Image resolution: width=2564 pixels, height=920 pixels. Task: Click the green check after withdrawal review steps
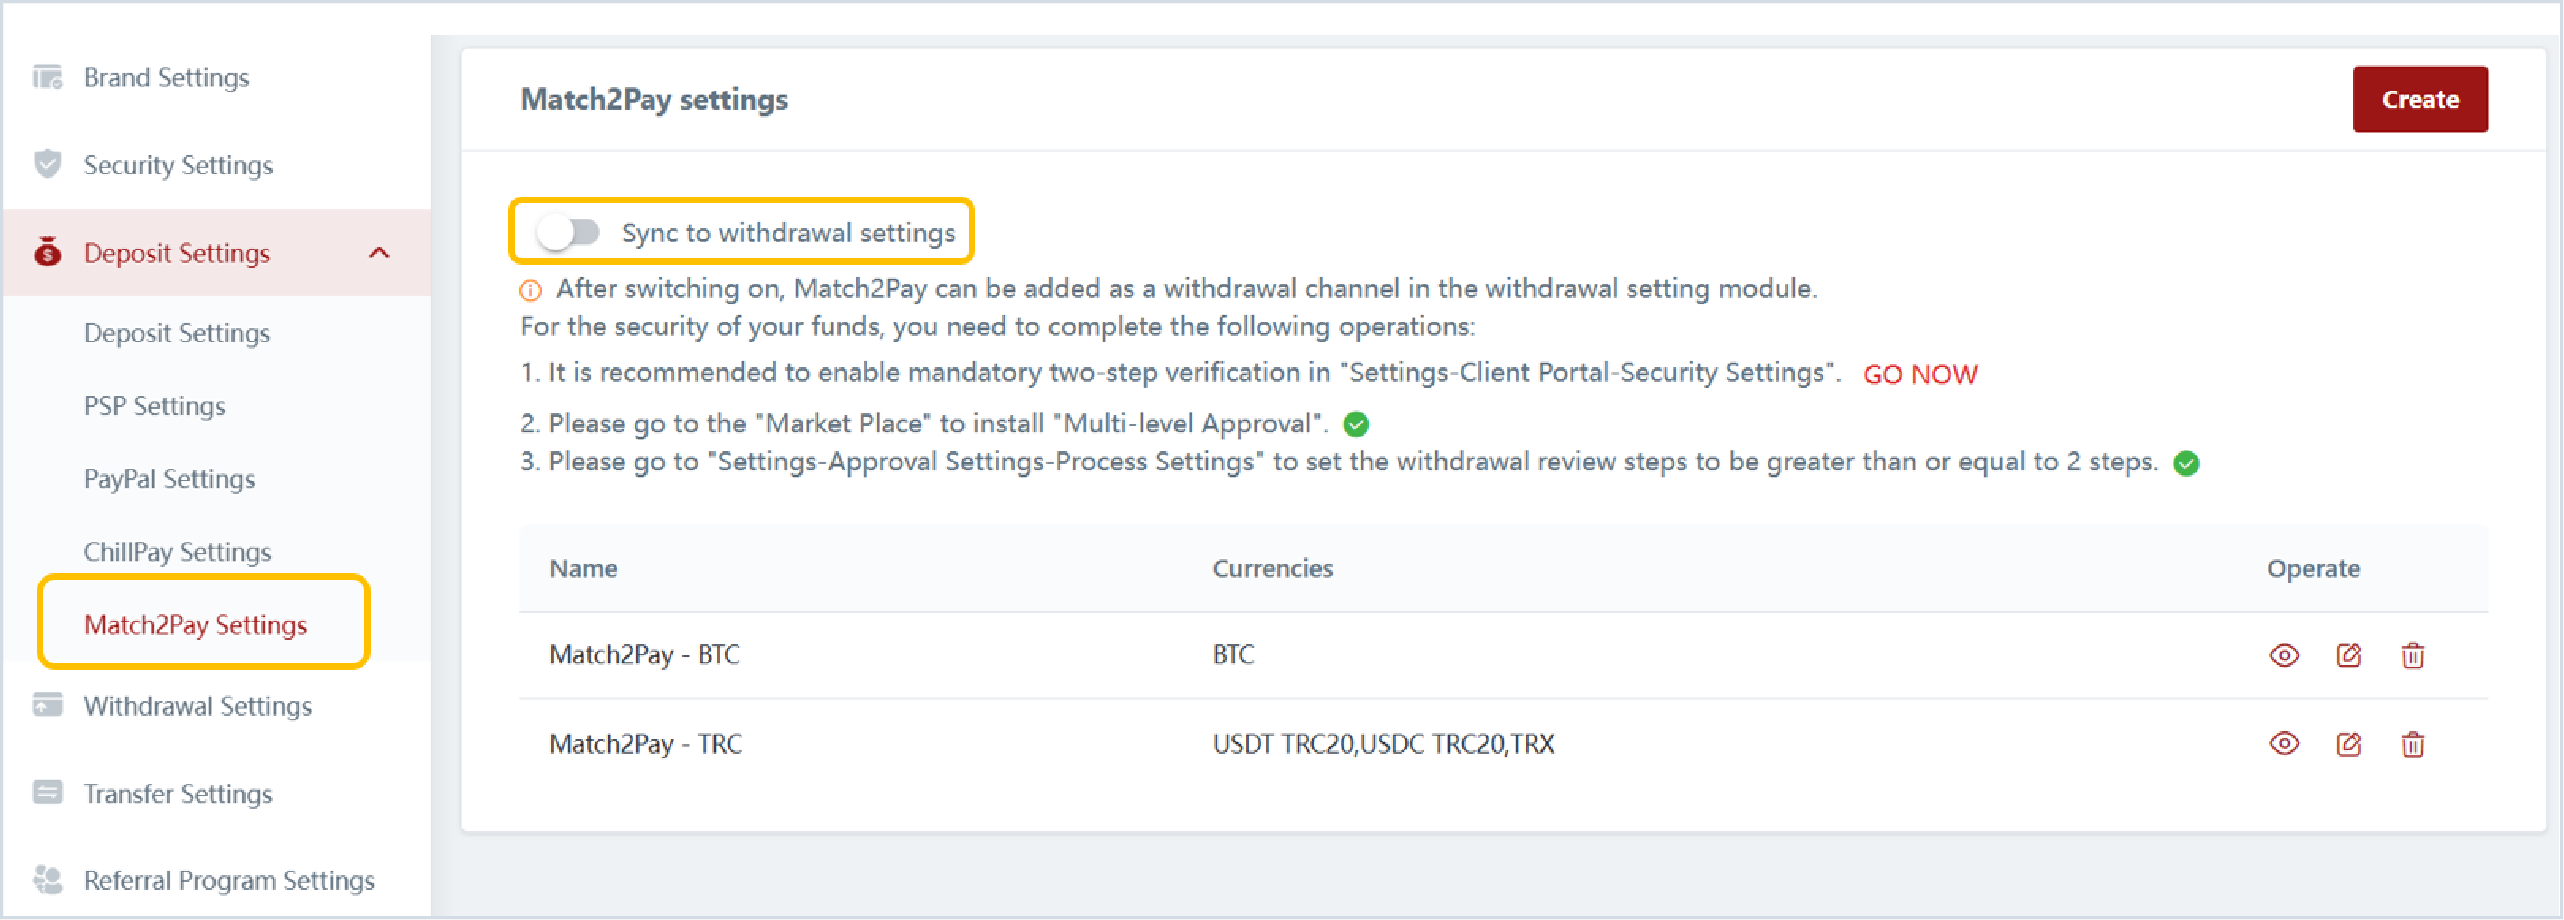[x=2187, y=463]
